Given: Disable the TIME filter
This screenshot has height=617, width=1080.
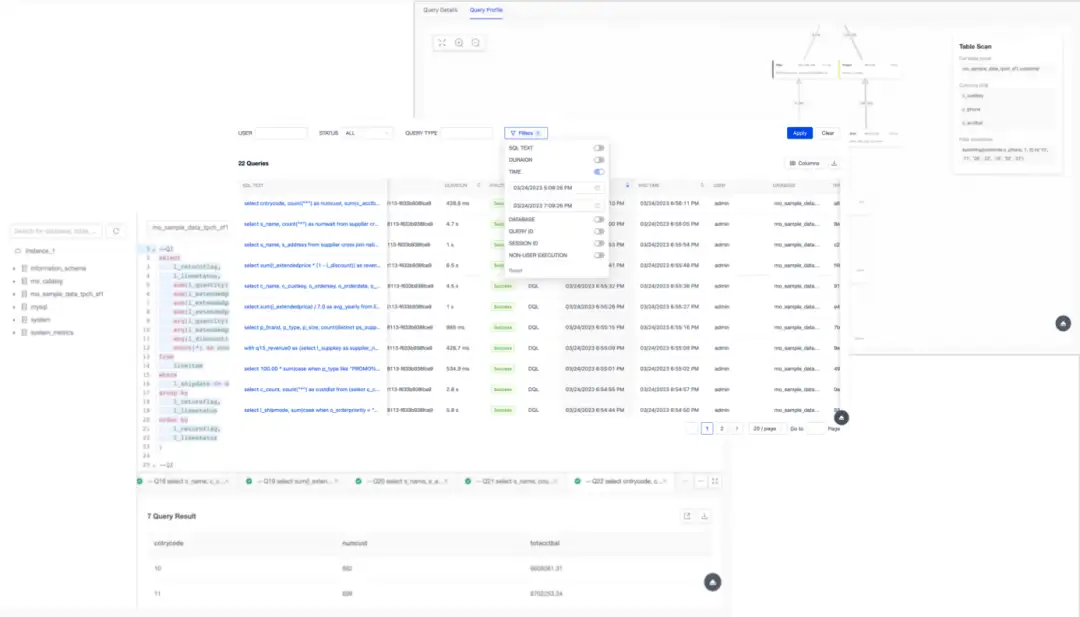Looking at the screenshot, I should pos(599,171).
